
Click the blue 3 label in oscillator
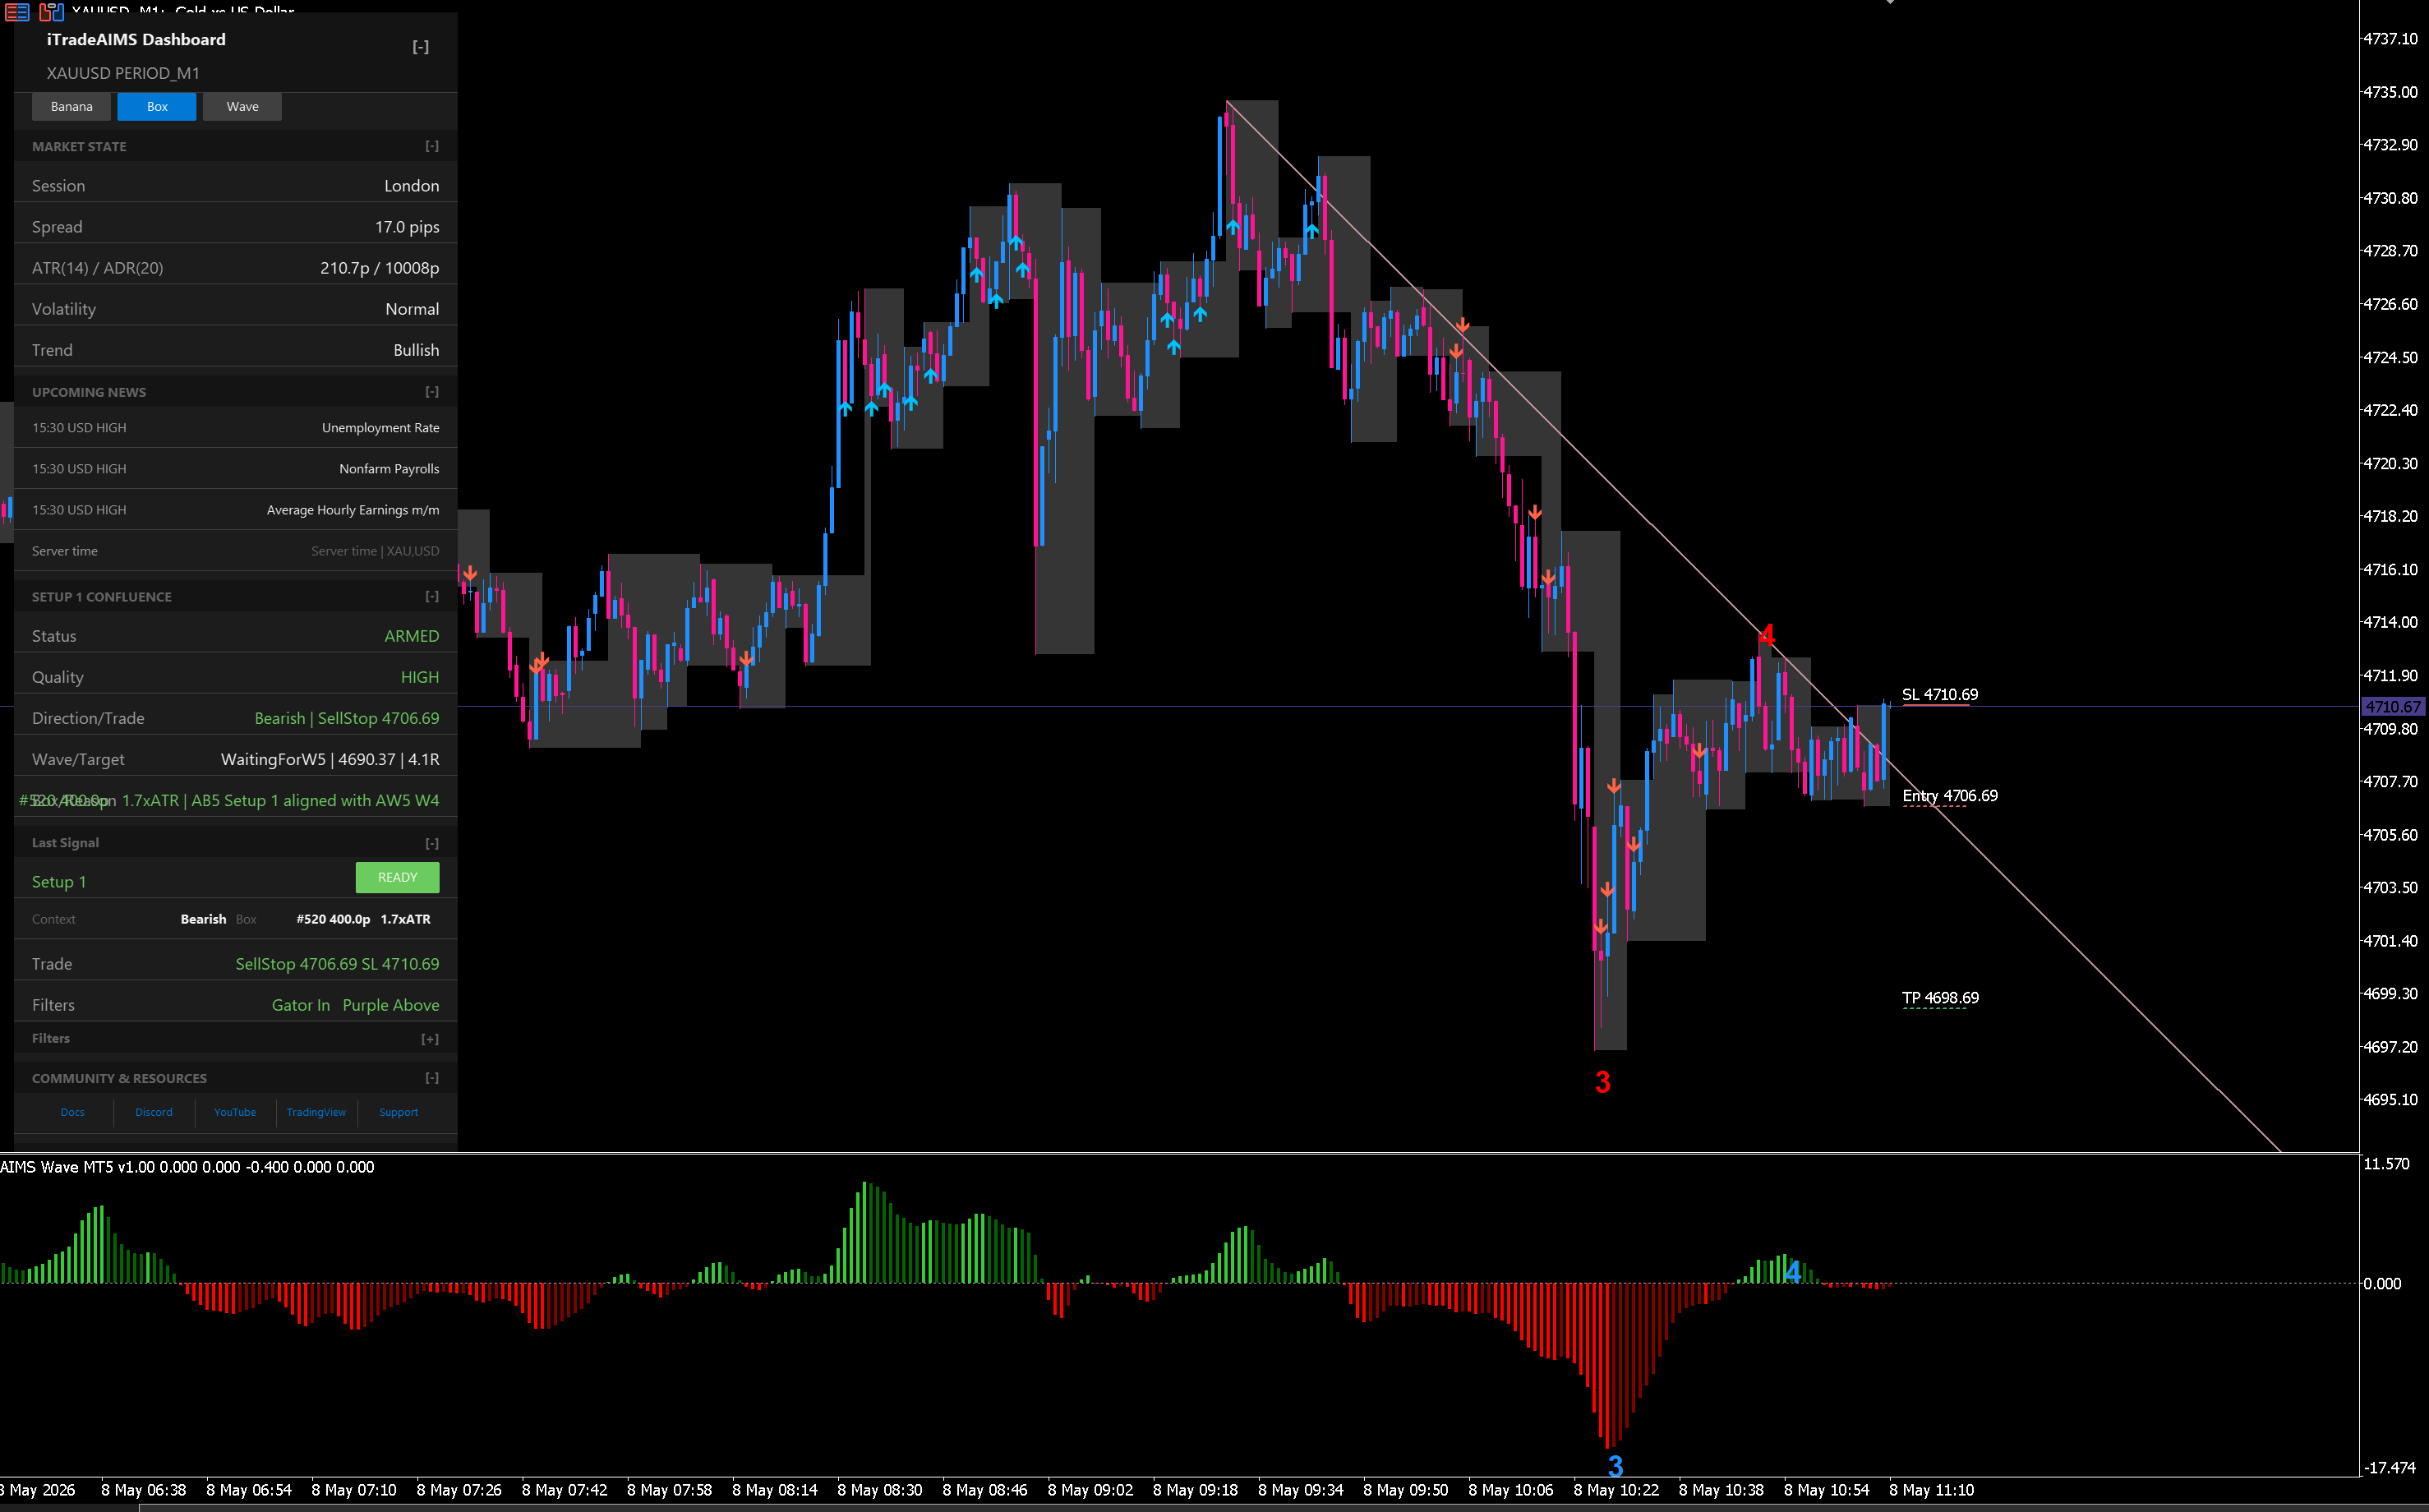1615,1467
